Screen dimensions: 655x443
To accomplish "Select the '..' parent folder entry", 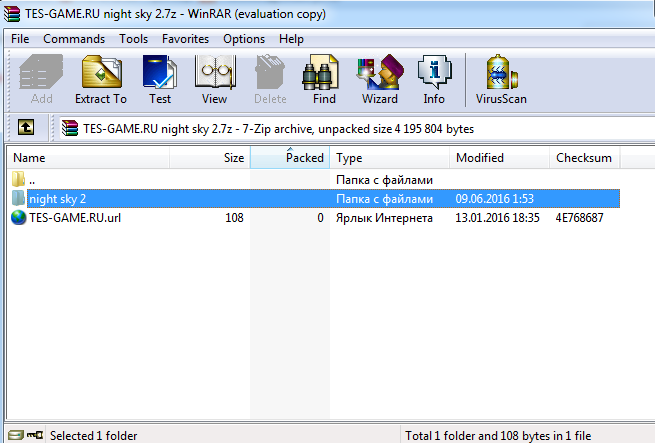I will [32, 180].
